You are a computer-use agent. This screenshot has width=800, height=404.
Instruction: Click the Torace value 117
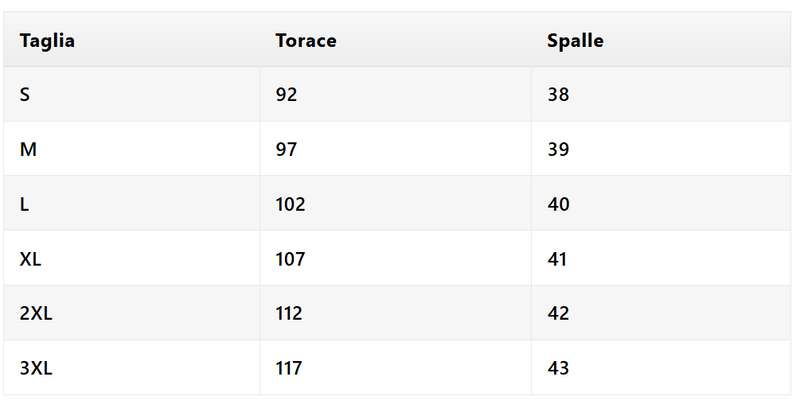[x=289, y=368]
